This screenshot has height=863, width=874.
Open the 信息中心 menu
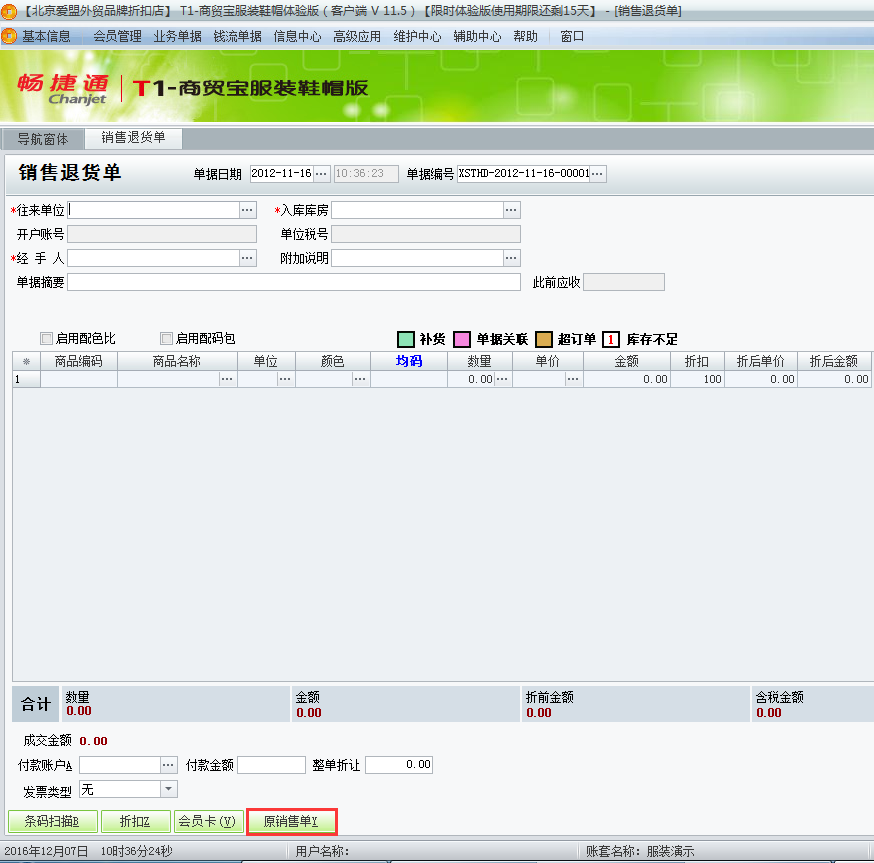click(297, 36)
